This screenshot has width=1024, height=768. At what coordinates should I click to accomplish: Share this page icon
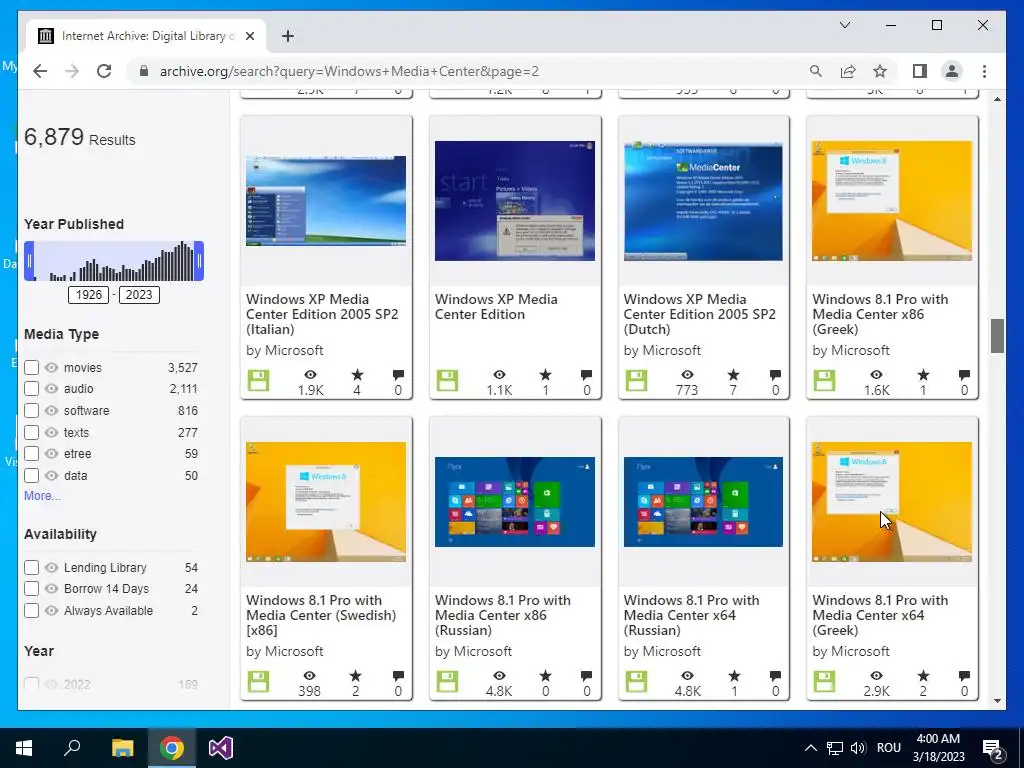[848, 71]
